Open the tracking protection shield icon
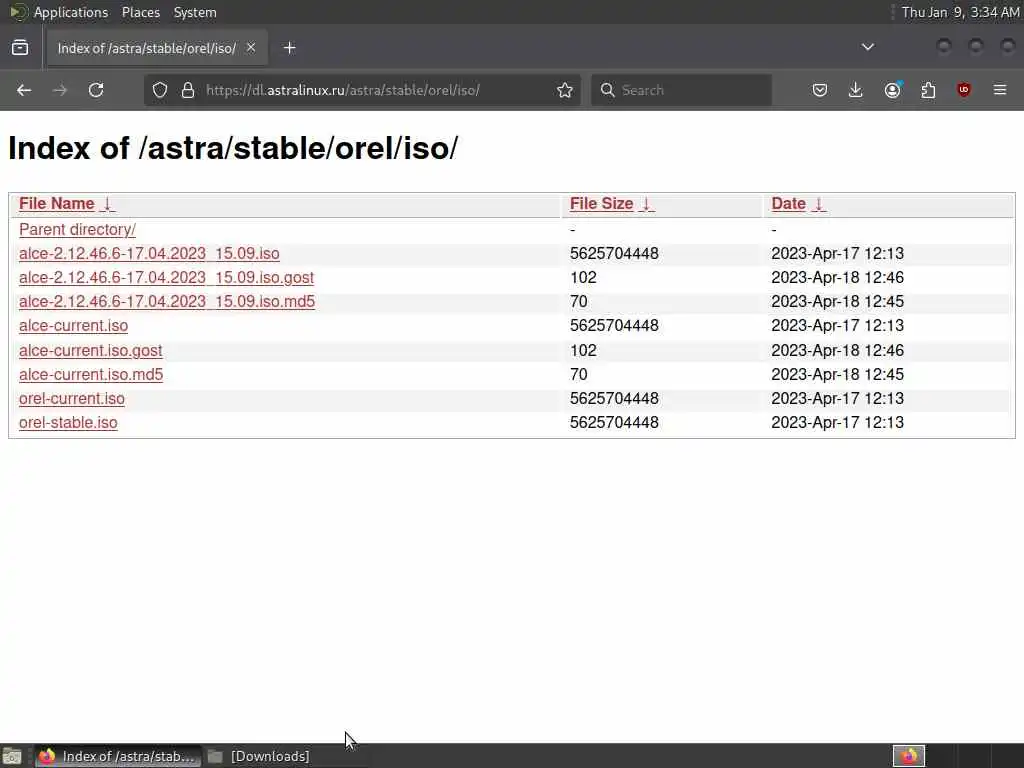Screen dimensions: 1024x768 click(160, 90)
